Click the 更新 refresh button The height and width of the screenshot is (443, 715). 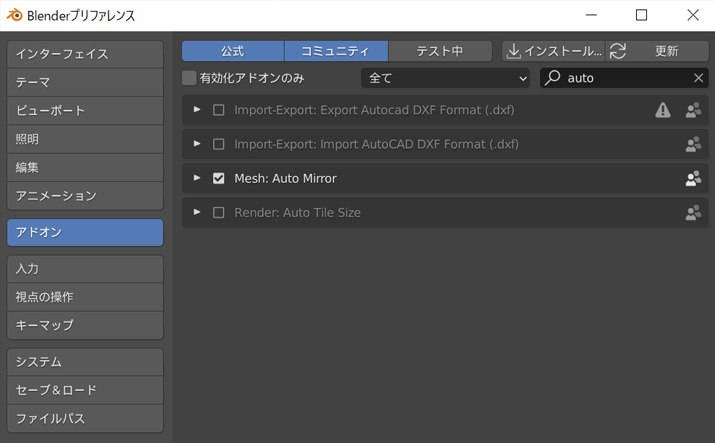(657, 51)
